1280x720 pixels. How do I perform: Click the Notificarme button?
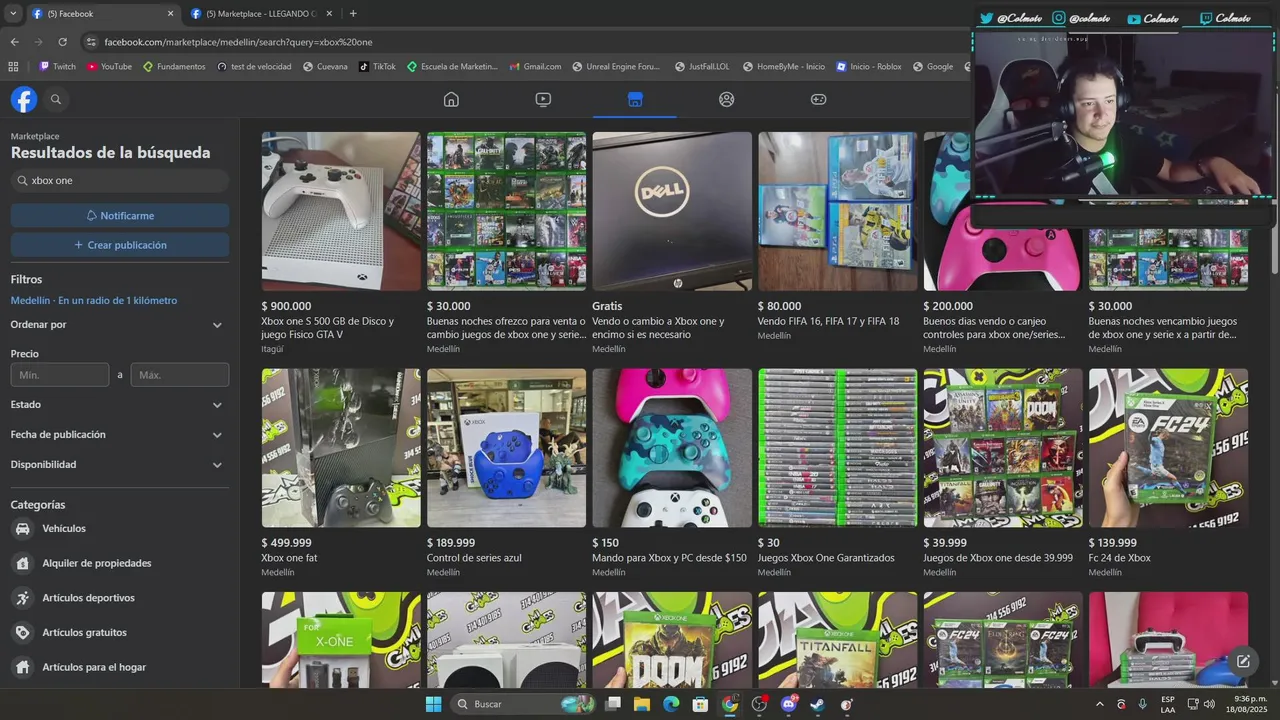[x=120, y=216]
